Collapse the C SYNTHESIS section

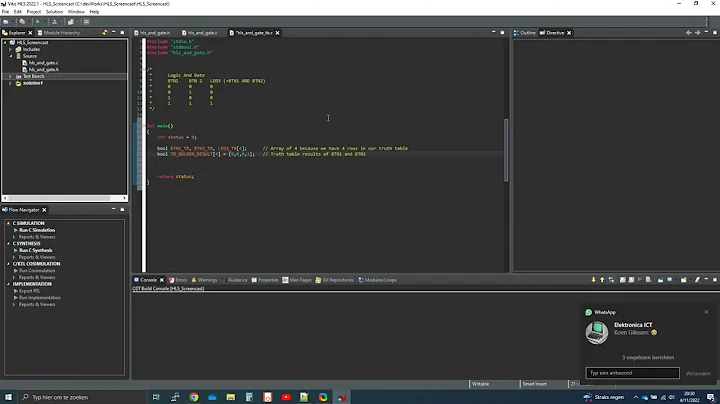[x=8, y=244]
